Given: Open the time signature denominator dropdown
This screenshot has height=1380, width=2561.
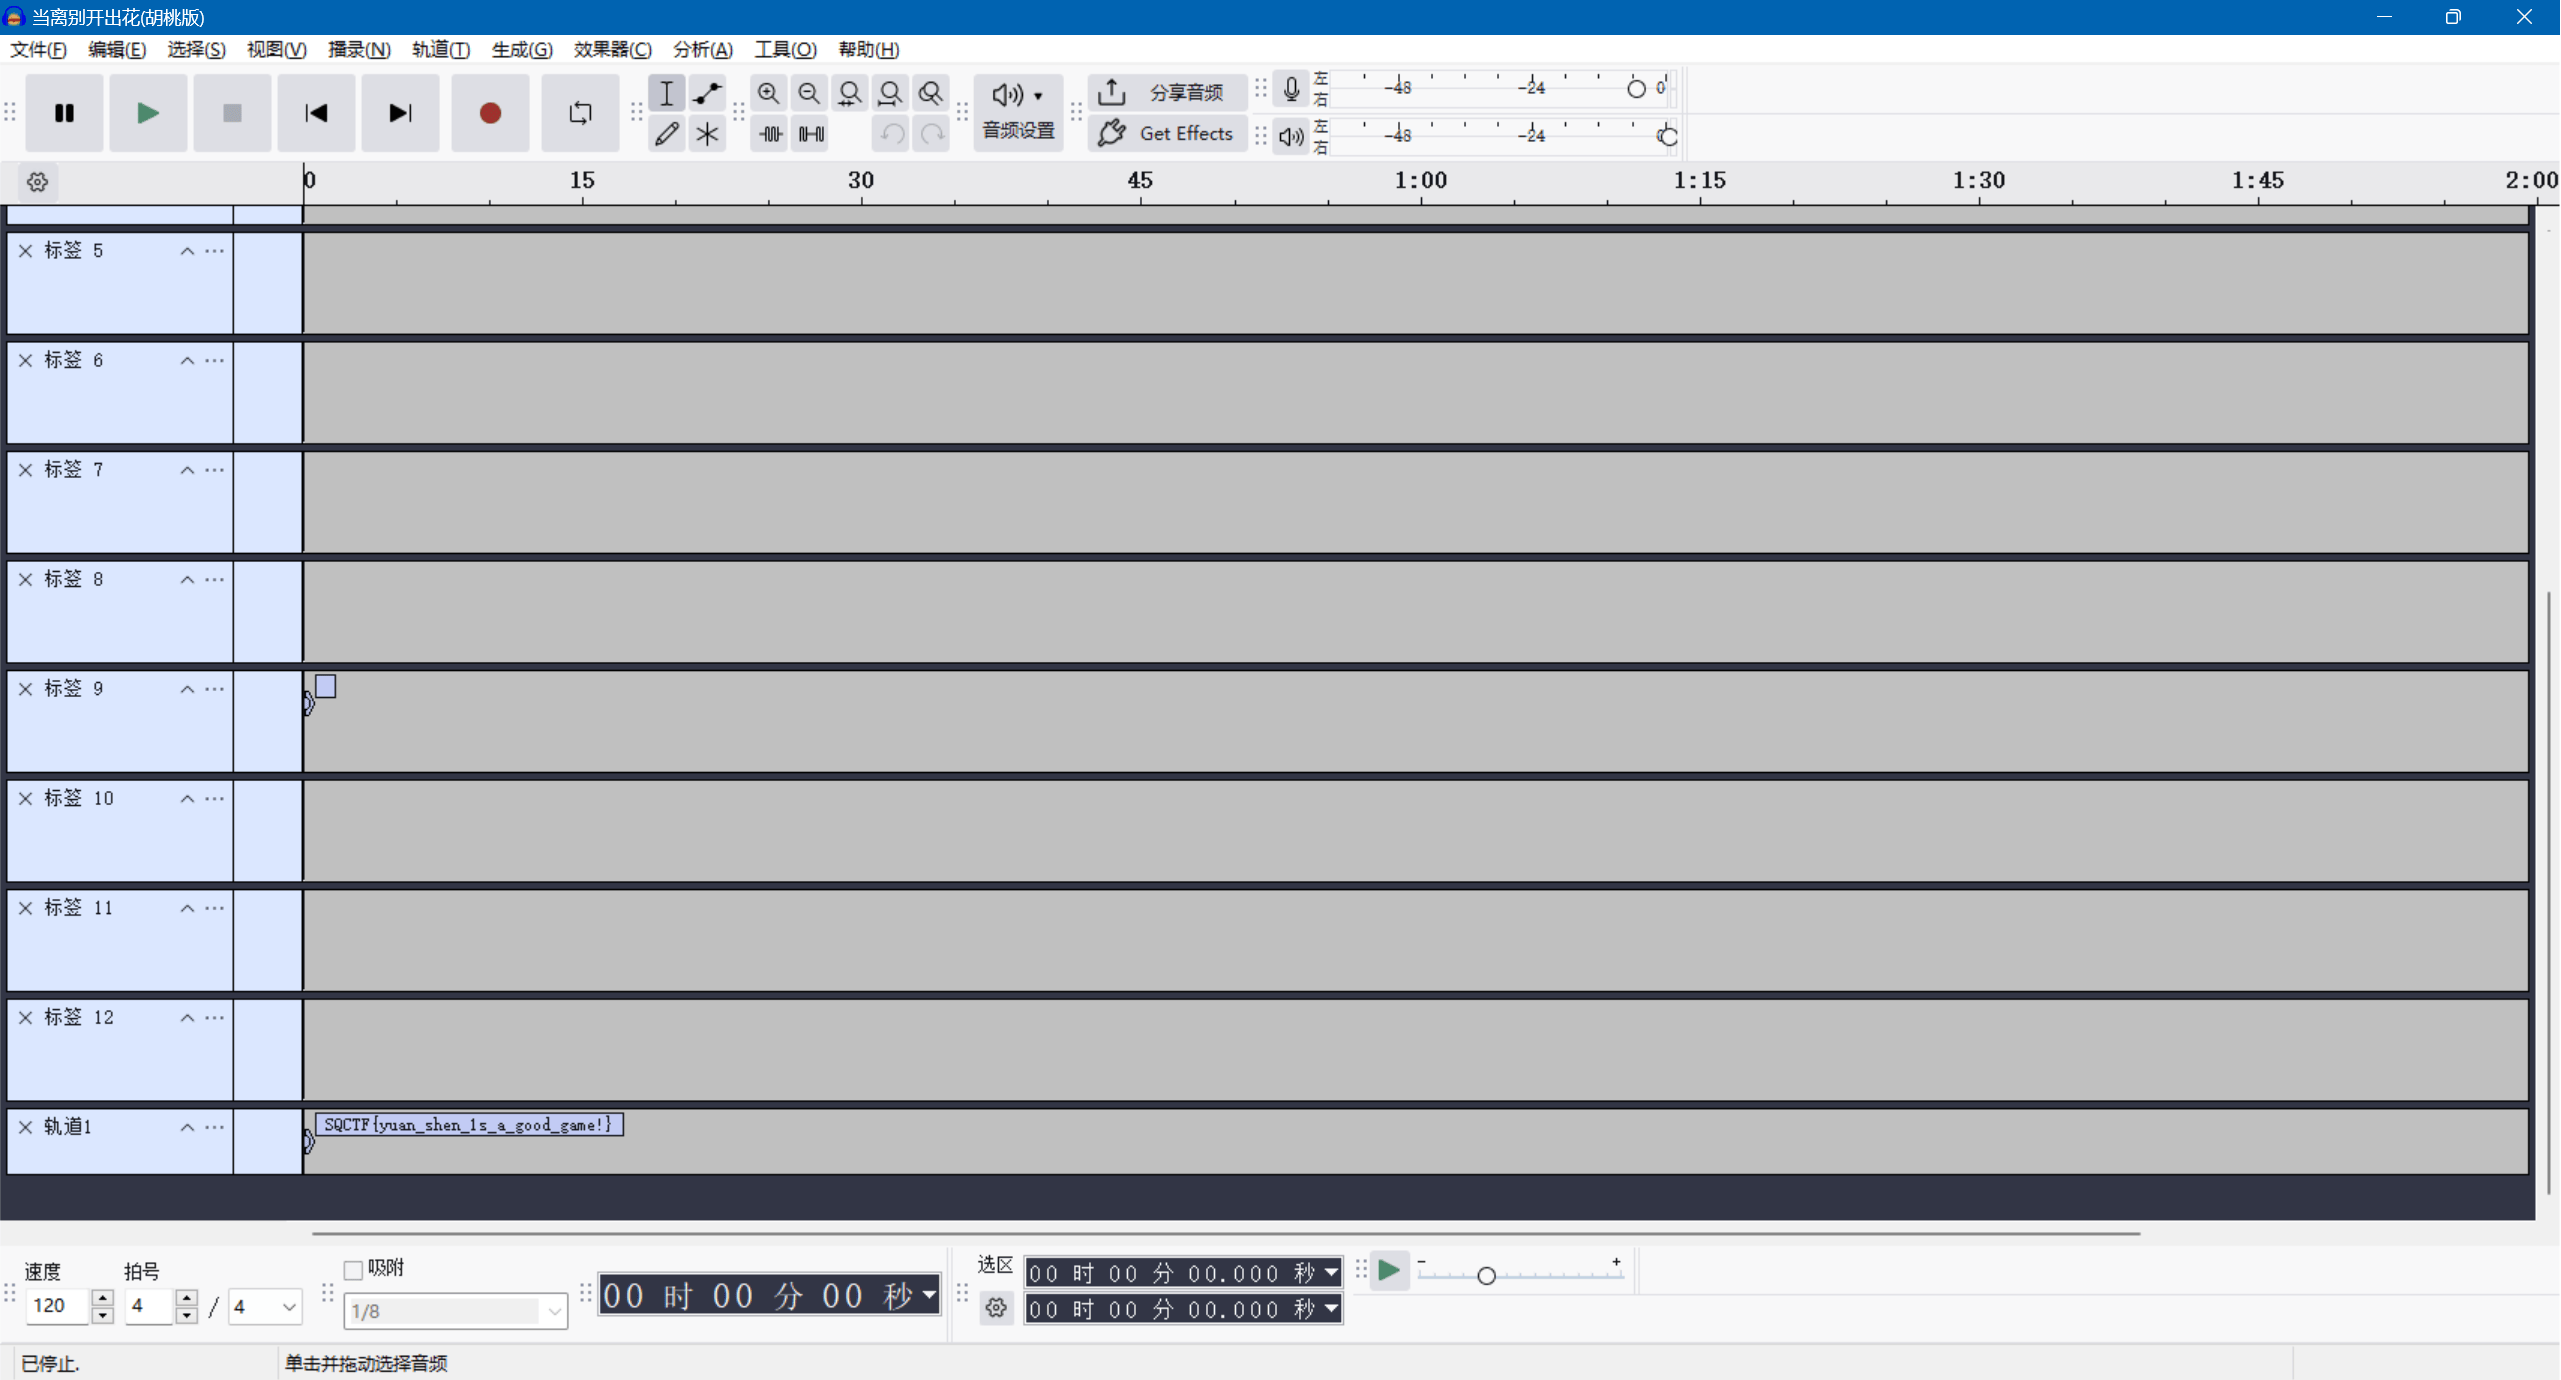Looking at the screenshot, I should (x=288, y=1306).
